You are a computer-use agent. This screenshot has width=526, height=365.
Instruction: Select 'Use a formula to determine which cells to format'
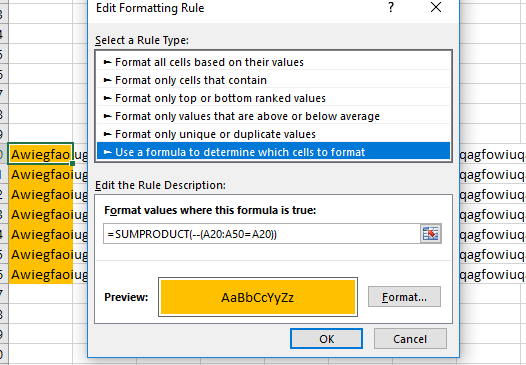click(x=273, y=152)
